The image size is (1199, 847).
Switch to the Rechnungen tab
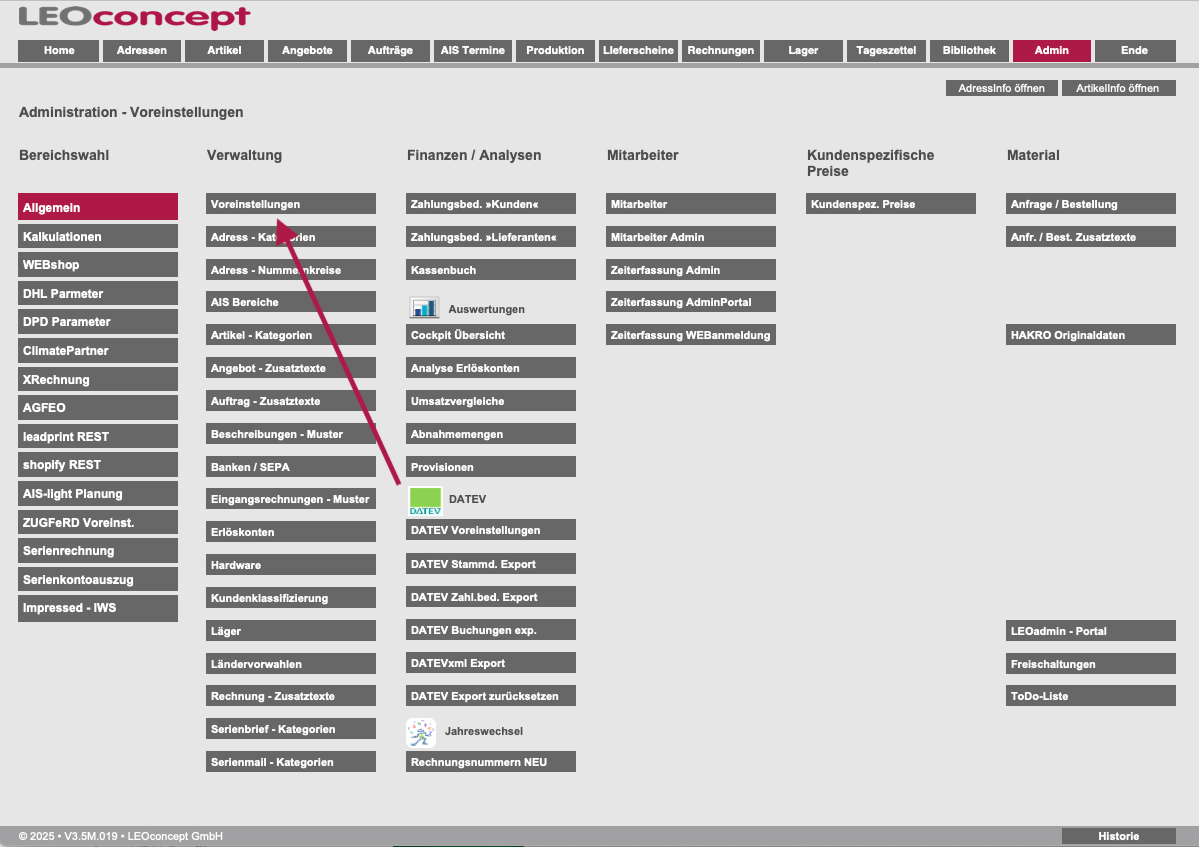click(720, 51)
